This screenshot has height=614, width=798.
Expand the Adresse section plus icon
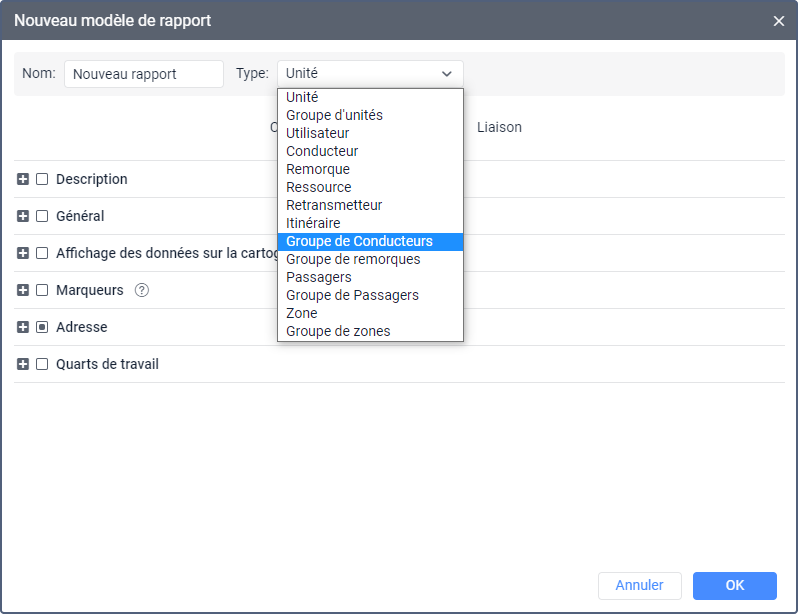point(23,327)
